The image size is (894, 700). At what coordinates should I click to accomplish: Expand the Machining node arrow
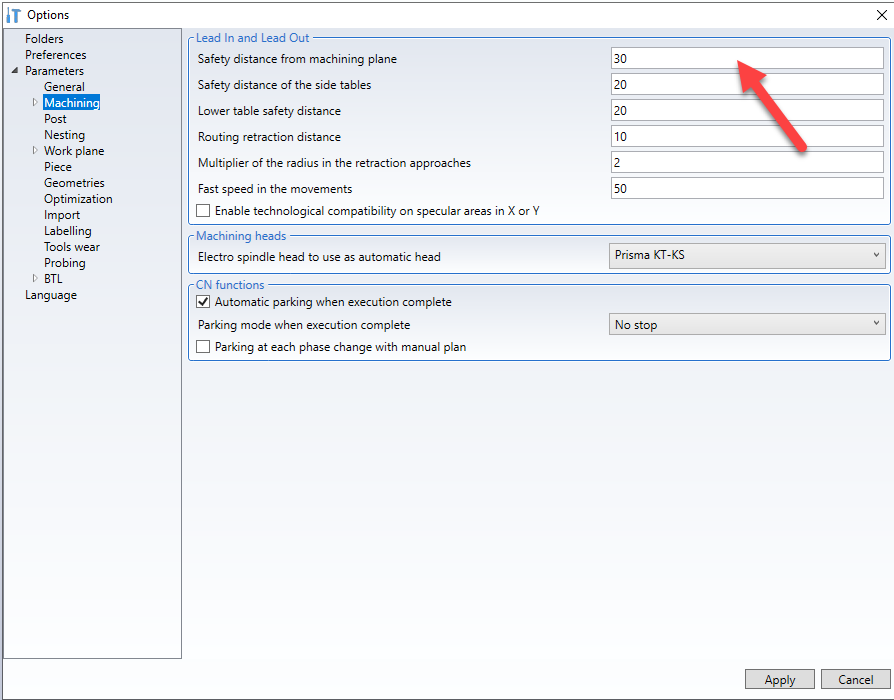[35, 103]
